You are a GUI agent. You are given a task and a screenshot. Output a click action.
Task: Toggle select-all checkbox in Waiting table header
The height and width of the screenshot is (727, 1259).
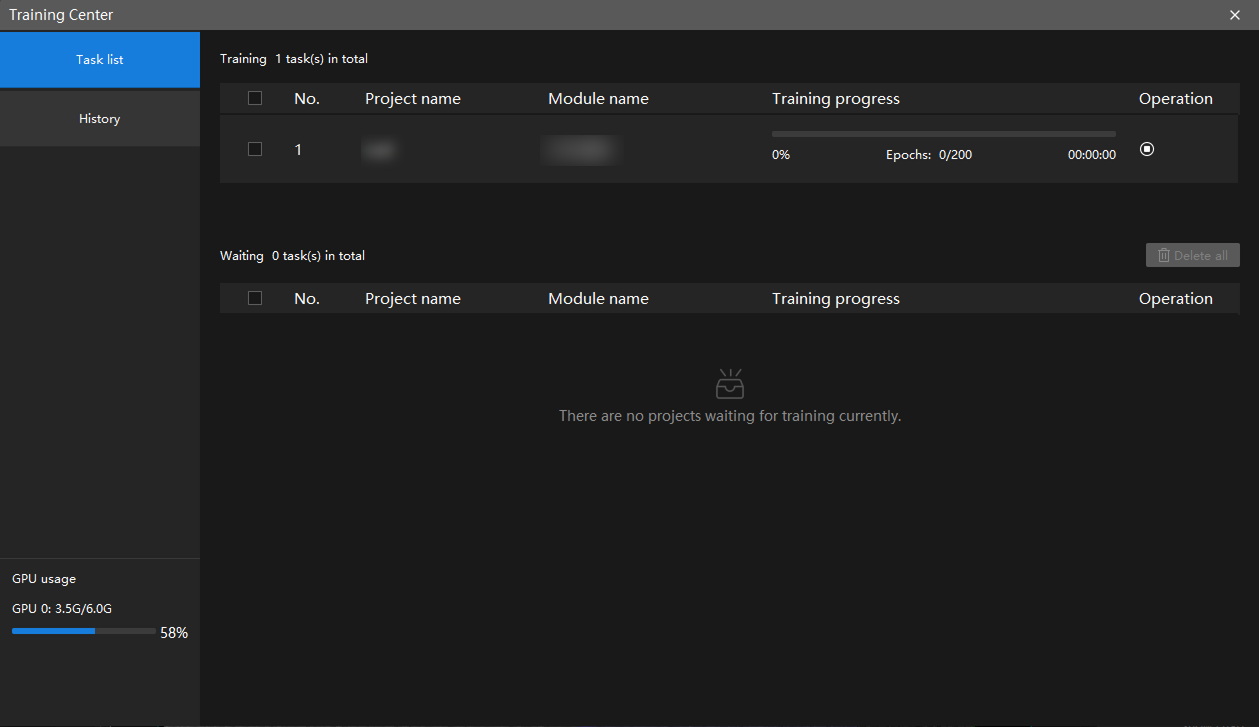point(255,298)
